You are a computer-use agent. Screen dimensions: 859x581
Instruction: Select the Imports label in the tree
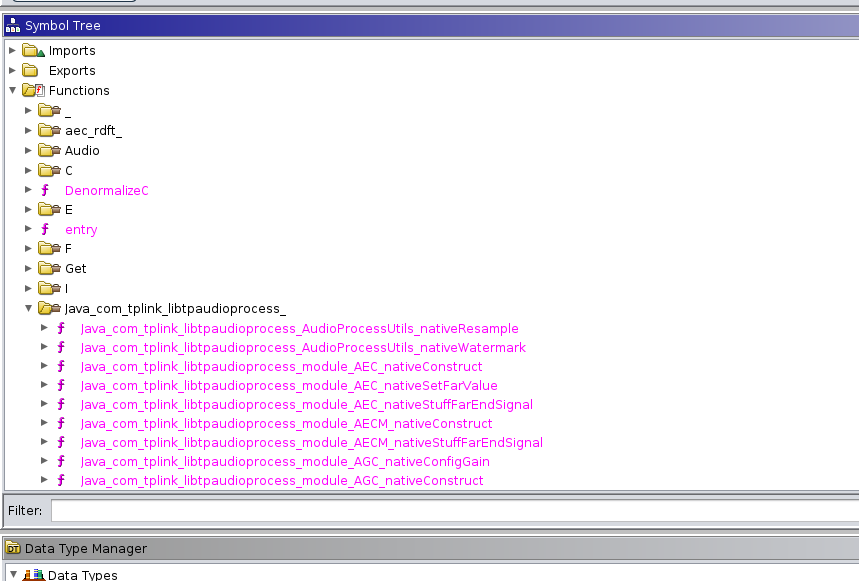pyautogui.click(x=72, y=50)
